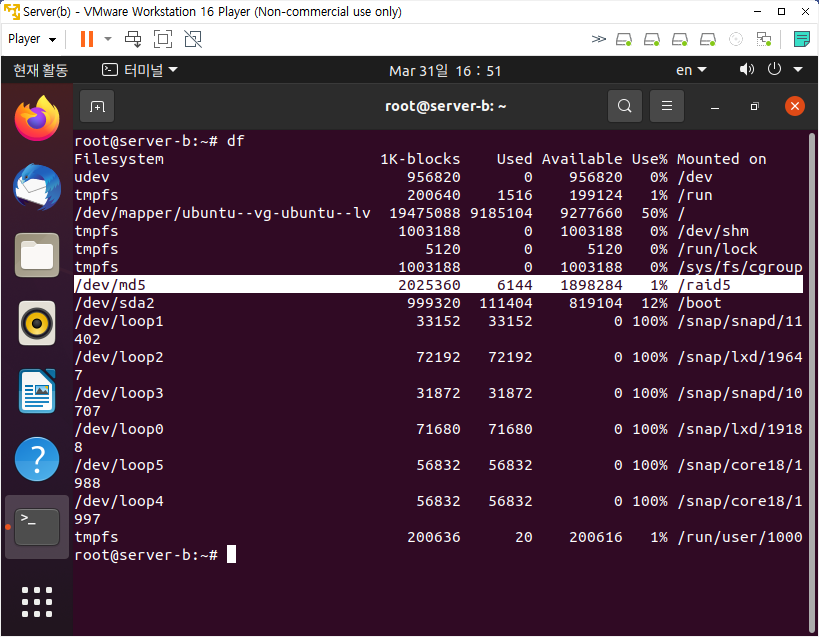Screen dimensions: 819x637
Task: Select the Terminal icon in the dock
Action: point(37,527)
